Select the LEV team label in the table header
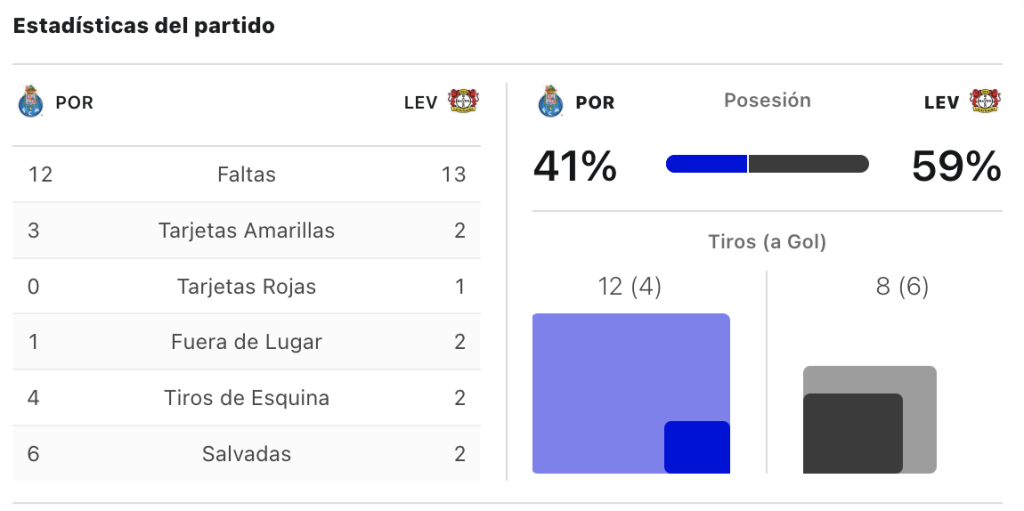 [421, 103]
